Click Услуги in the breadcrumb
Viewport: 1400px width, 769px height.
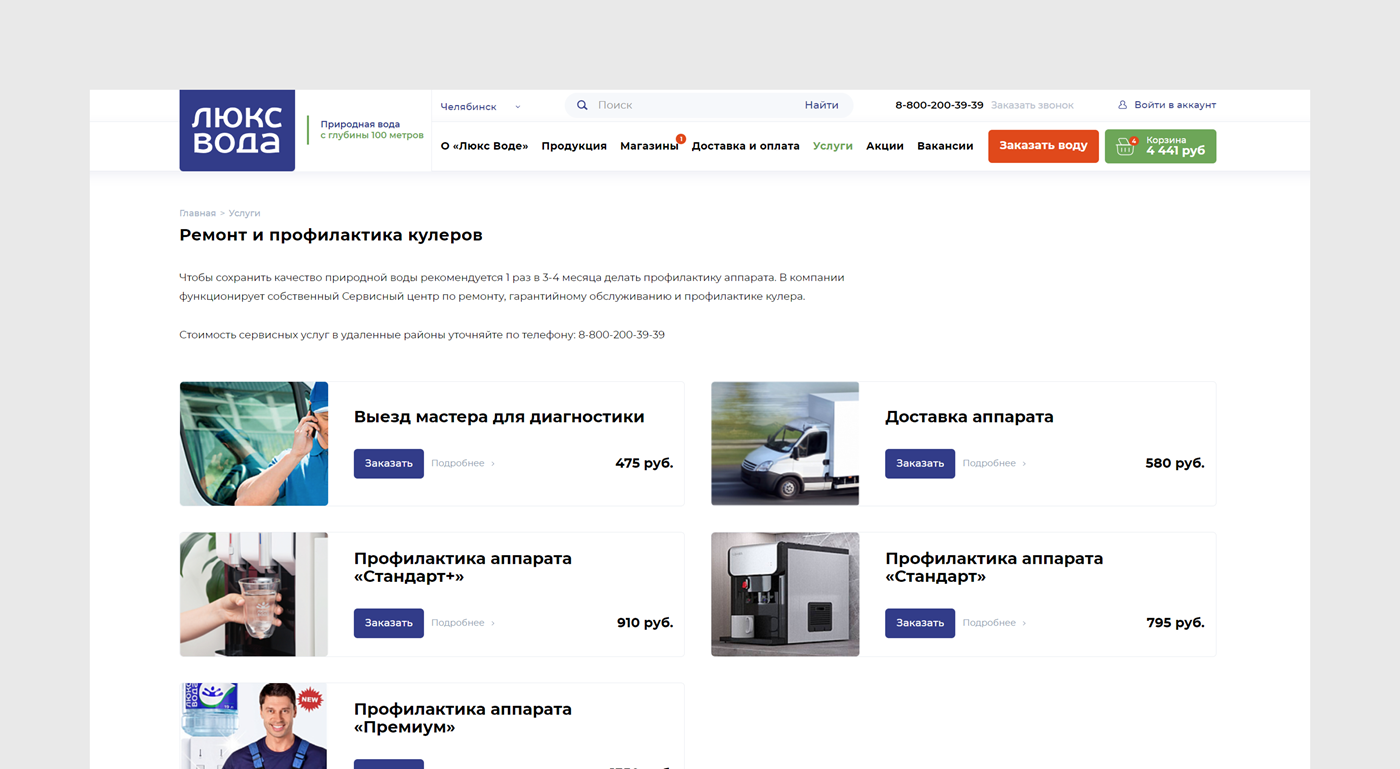point(244,213)
